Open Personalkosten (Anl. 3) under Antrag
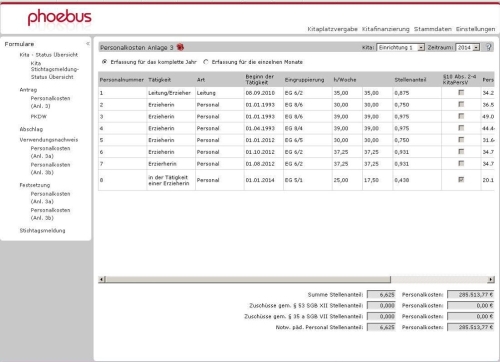The image size is (500, 362). click(50, 102)
